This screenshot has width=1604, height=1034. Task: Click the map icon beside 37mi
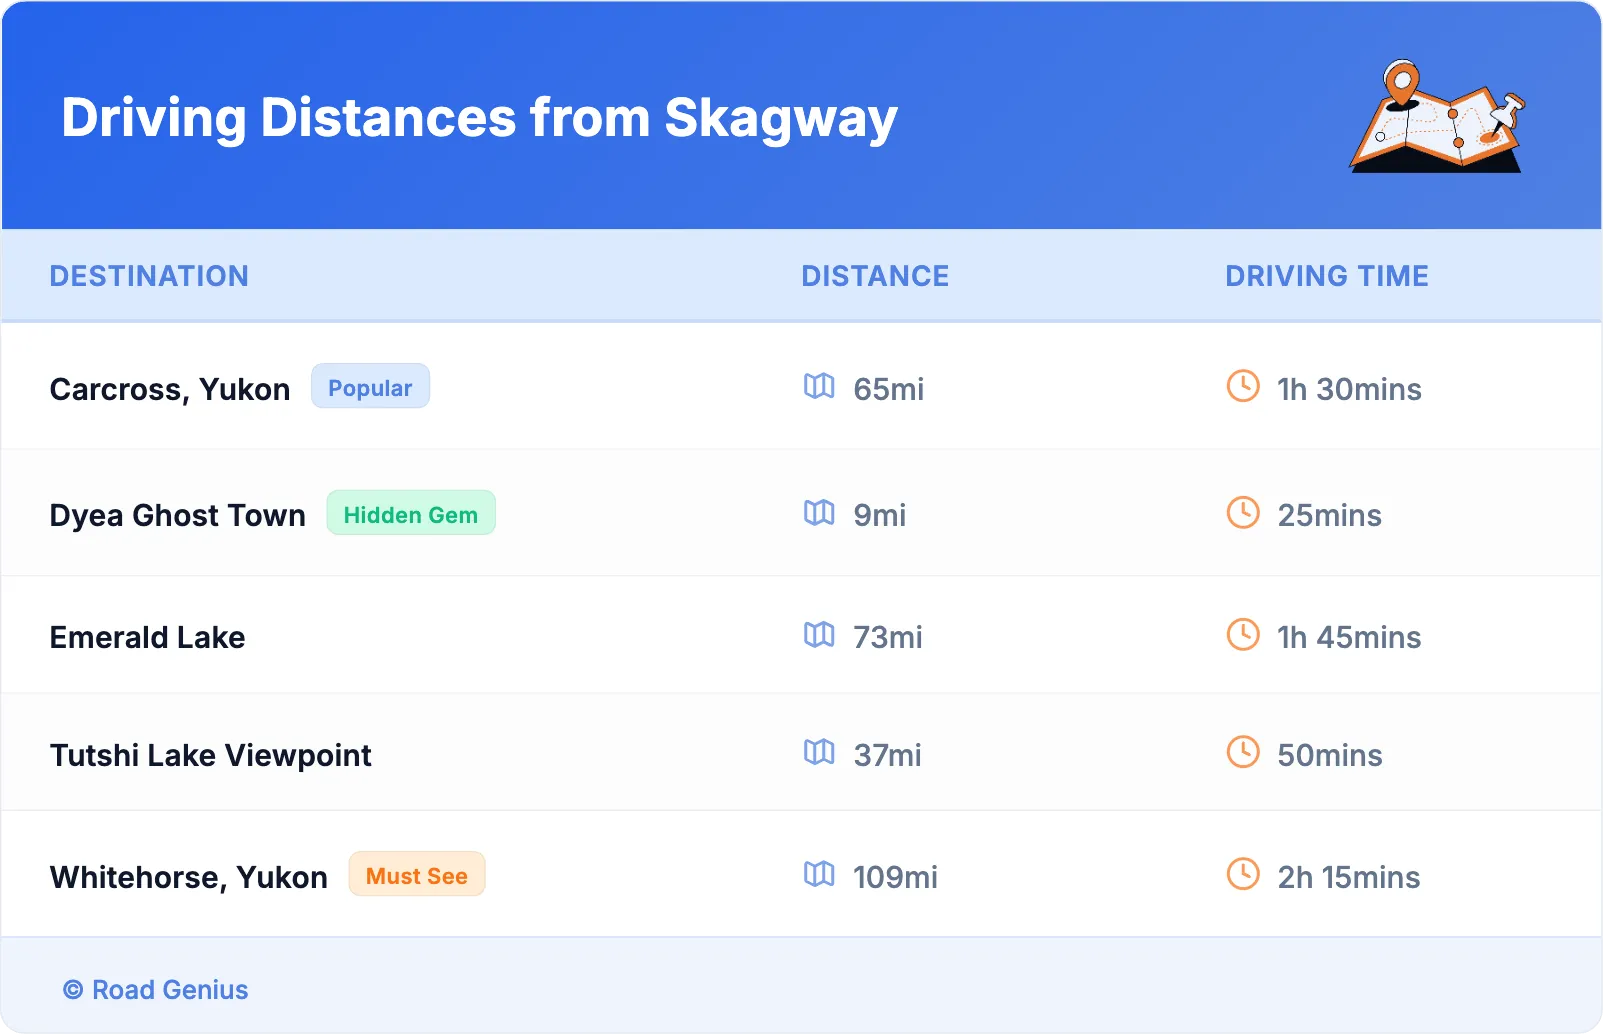819,752
